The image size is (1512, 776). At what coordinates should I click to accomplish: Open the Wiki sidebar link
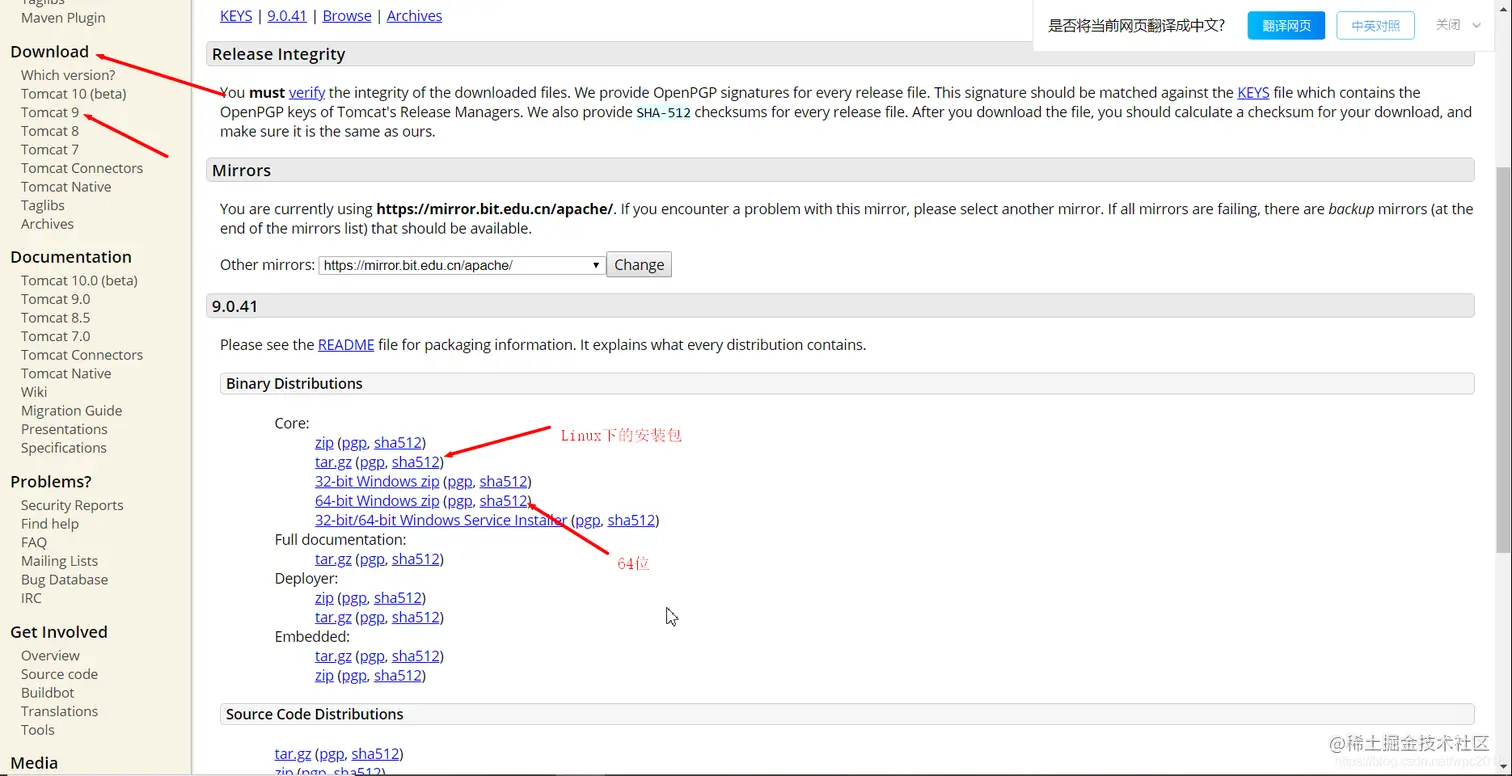click(x=34, y=392)
